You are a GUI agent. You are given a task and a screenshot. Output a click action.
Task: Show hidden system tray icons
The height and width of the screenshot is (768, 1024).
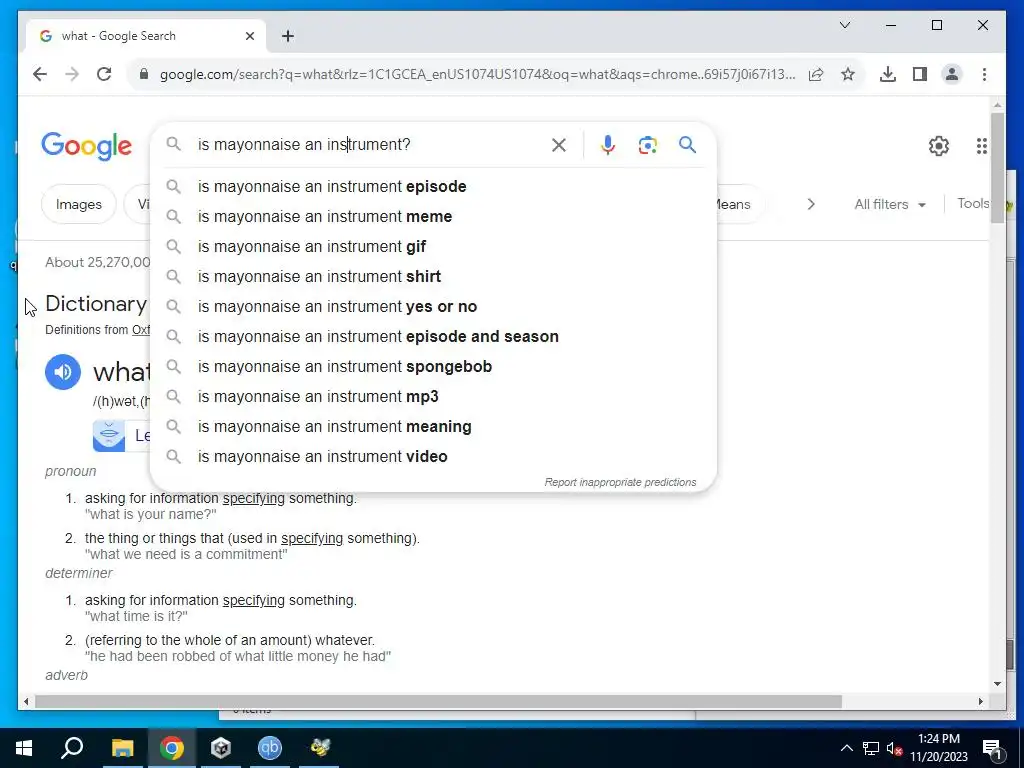(x=846, y=748)
